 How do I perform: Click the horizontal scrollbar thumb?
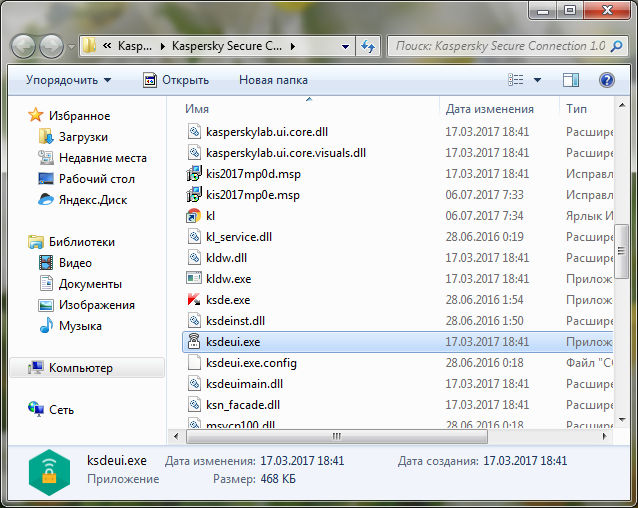[336, 436]
